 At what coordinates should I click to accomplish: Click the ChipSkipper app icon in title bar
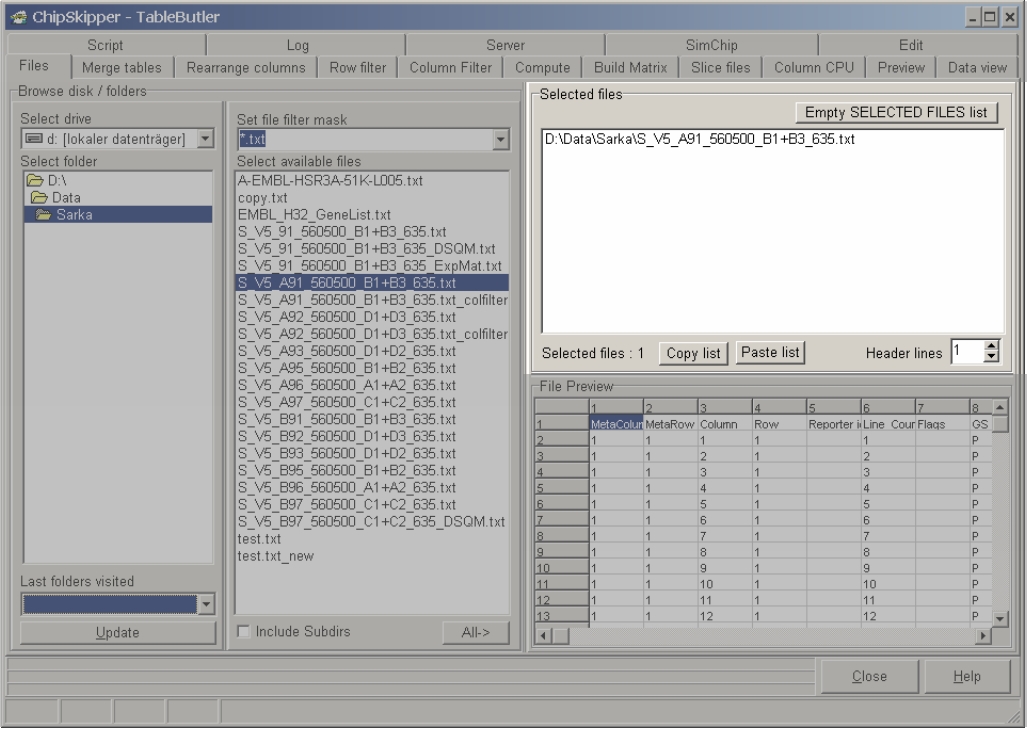(16, 17)
